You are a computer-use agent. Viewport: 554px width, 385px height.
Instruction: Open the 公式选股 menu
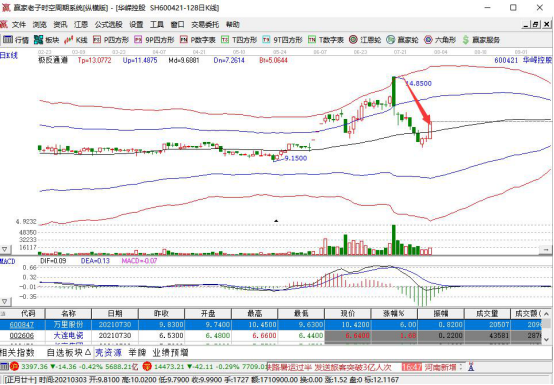click(108, 24)
